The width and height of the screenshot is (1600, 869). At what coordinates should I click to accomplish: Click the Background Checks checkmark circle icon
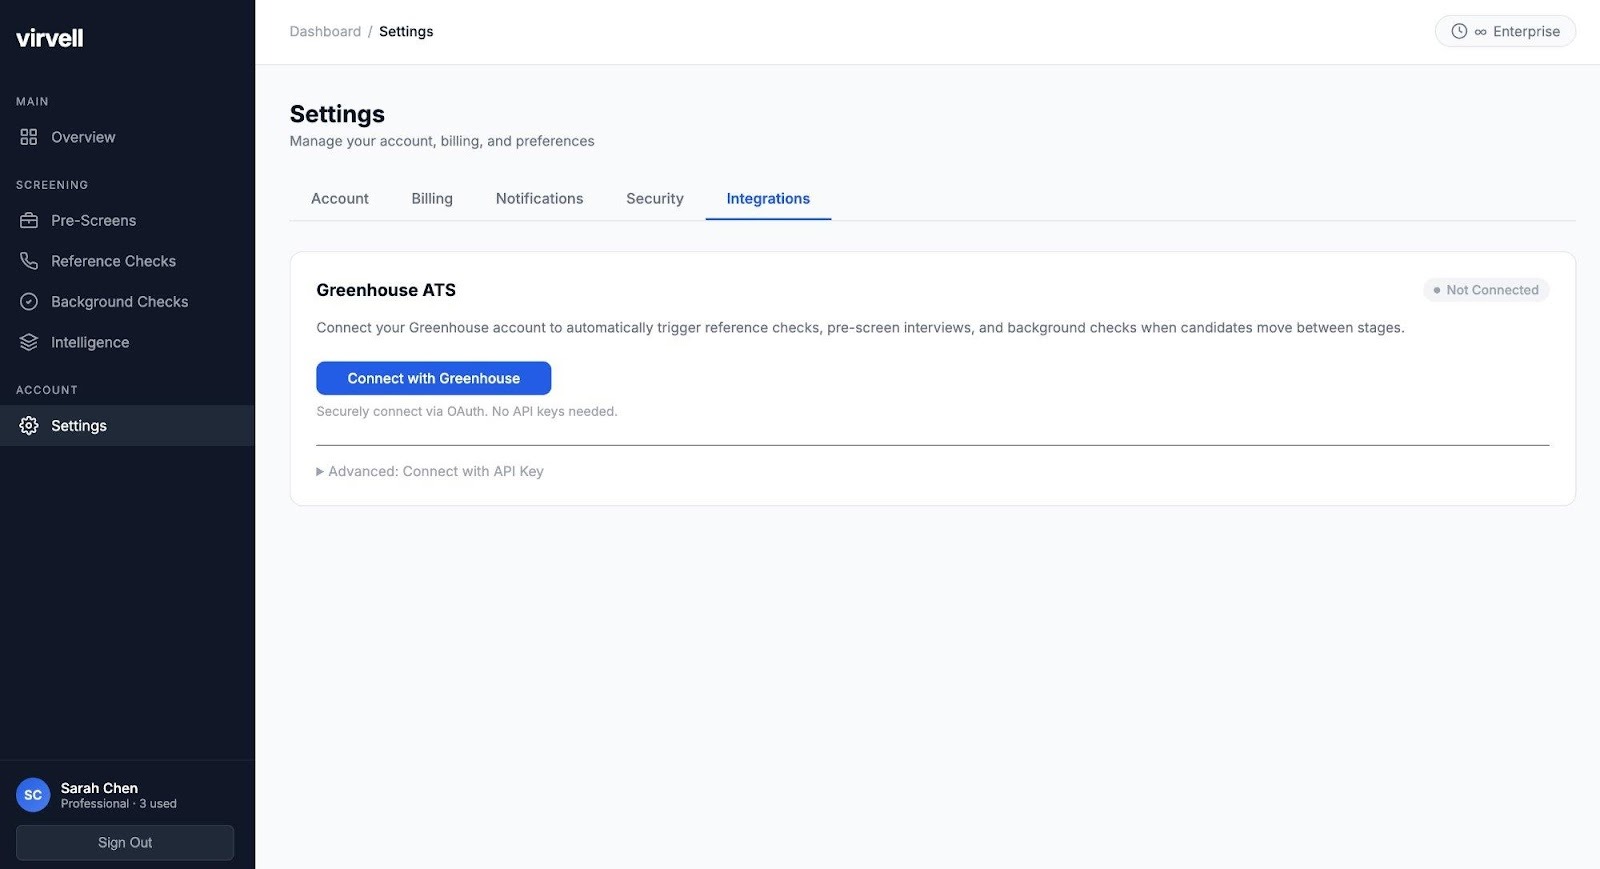pos(29,301)
